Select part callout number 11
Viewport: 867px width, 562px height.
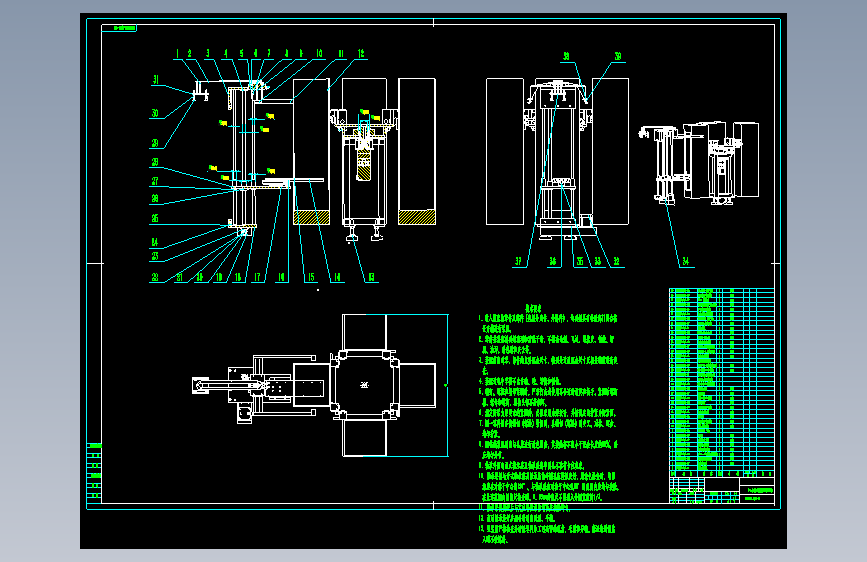[x=341, y=54]
